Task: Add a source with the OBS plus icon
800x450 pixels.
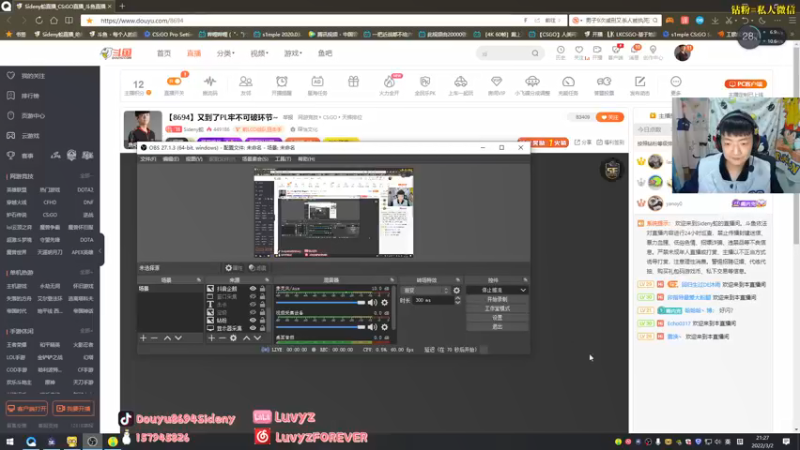Action: coord(211,338)
